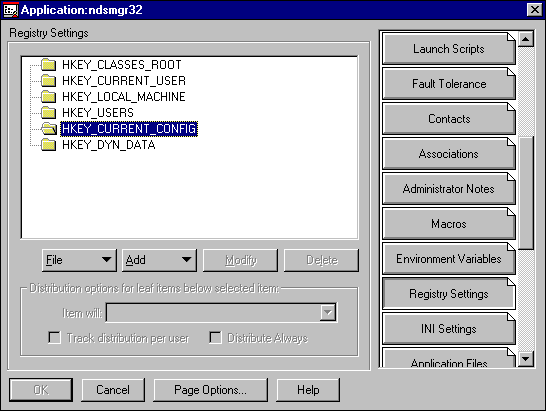The image size is (546, 411).
Task: Switch to the Launch Scripts page tab
Action: 448,49
